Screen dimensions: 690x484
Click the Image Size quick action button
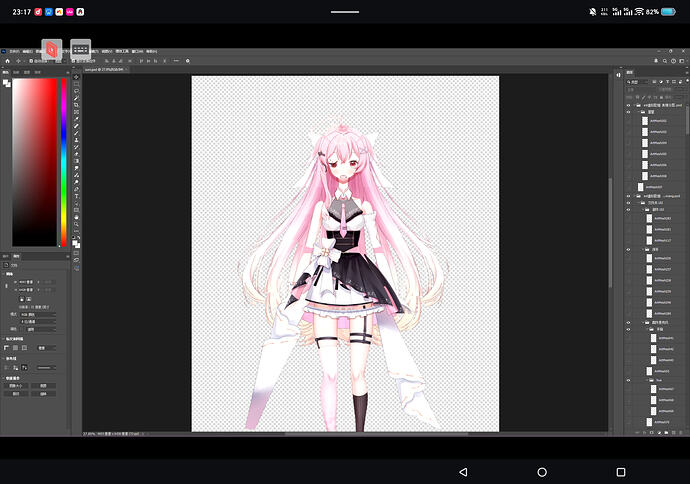pyautogui.click(x=16, y=385)
